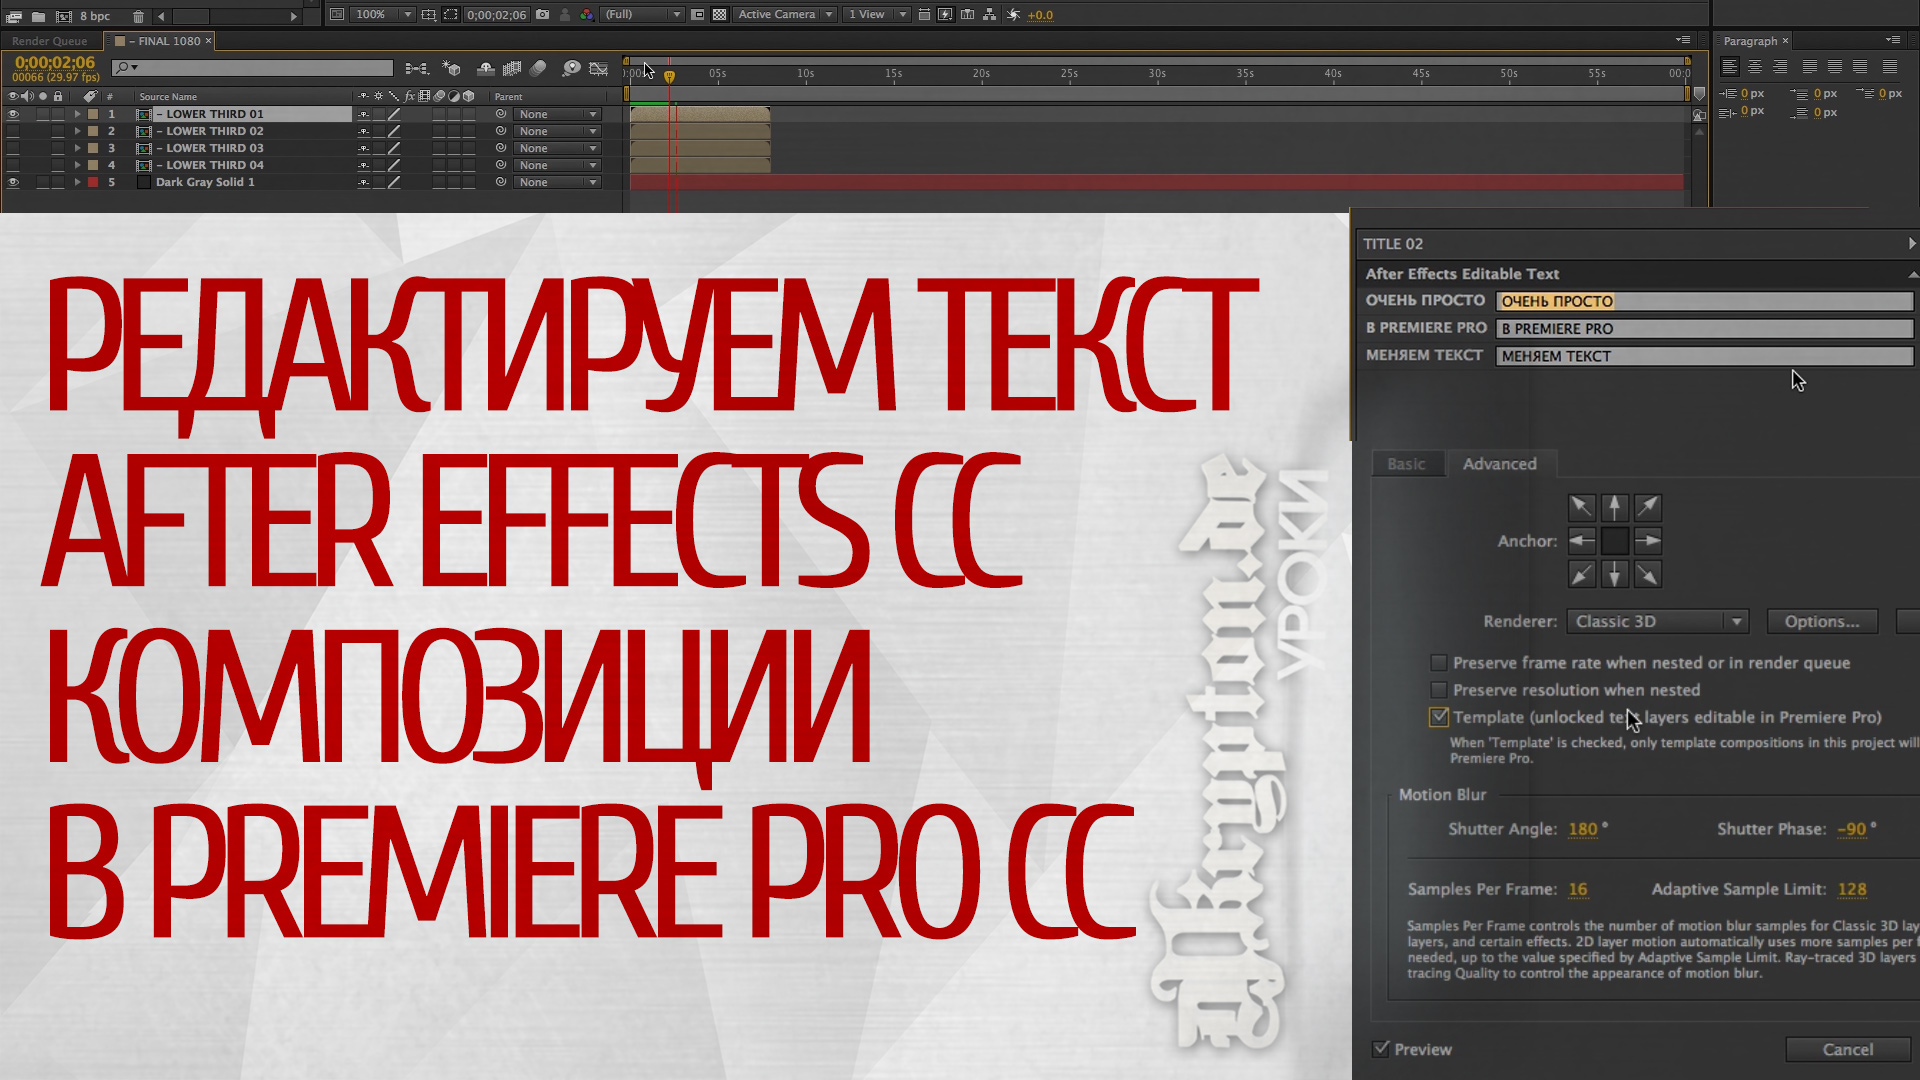Toggle the transparency grid checkerboard icon
Screen dimensions: 1920x1080
coord(719,15)
